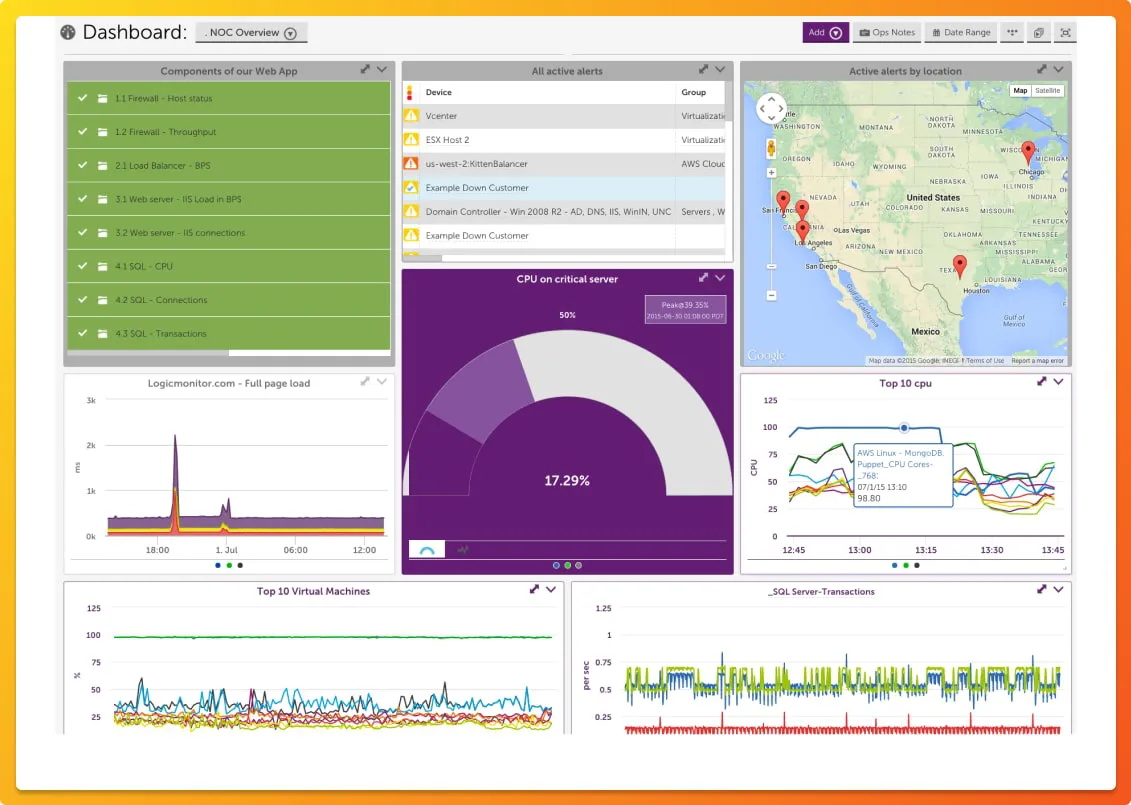Click the map zoom in plus control
The width and height of the screenshot is (1131, 805).
click(771, 173)
